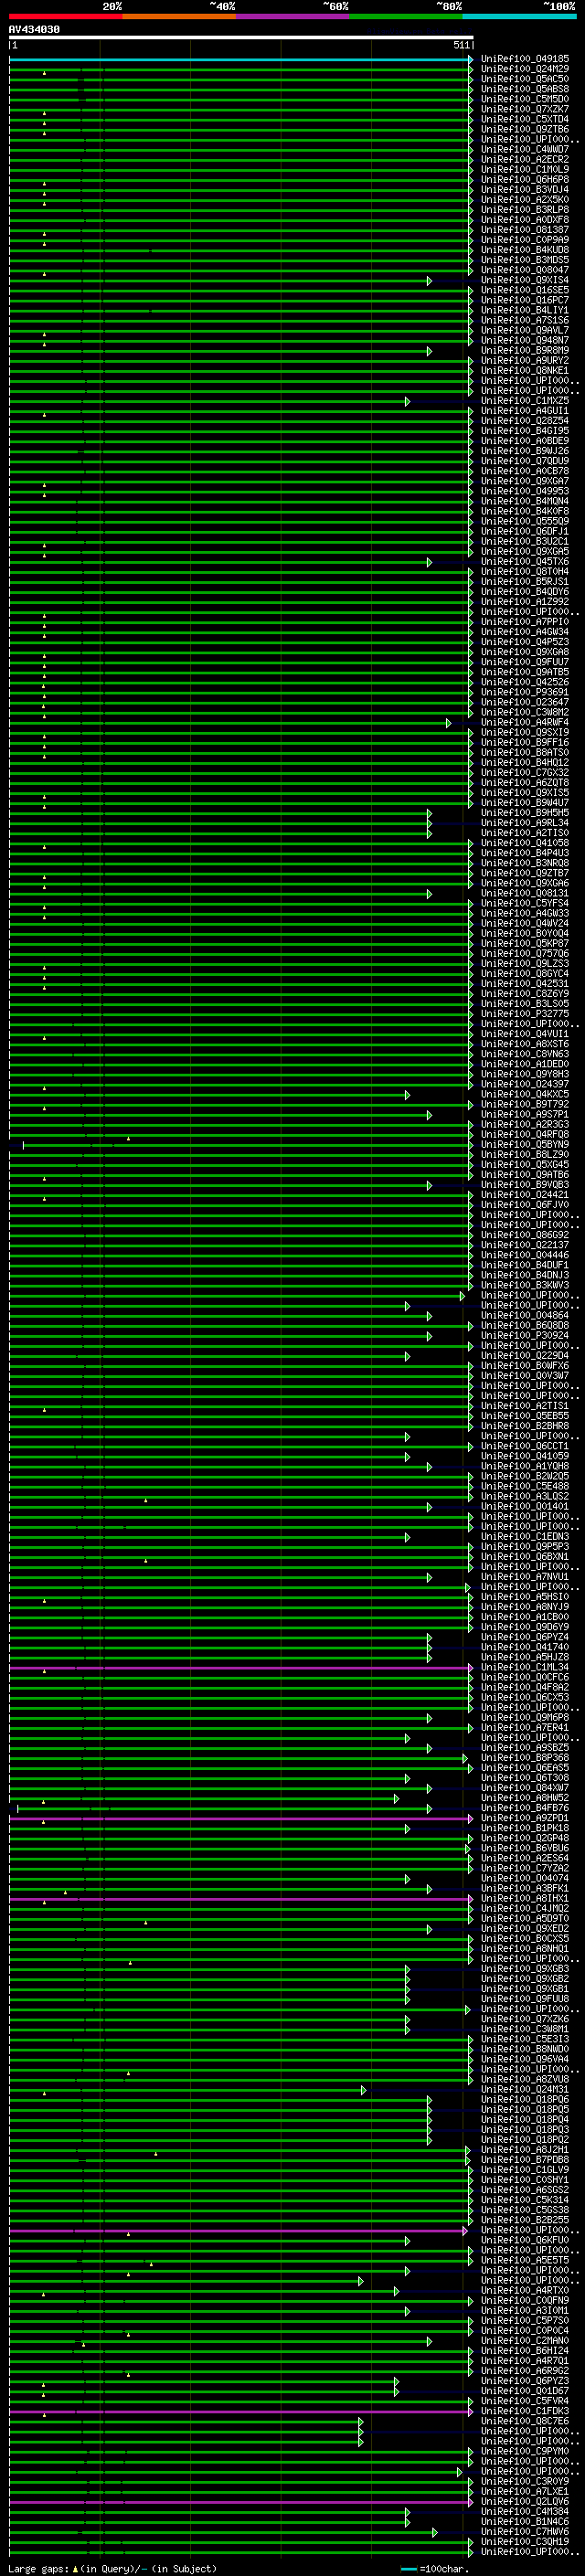The height and width of the screenshot is (2576, 585).
Task: Select hit label UniRef100_B3VDJ4
Action: click(525, 189)
